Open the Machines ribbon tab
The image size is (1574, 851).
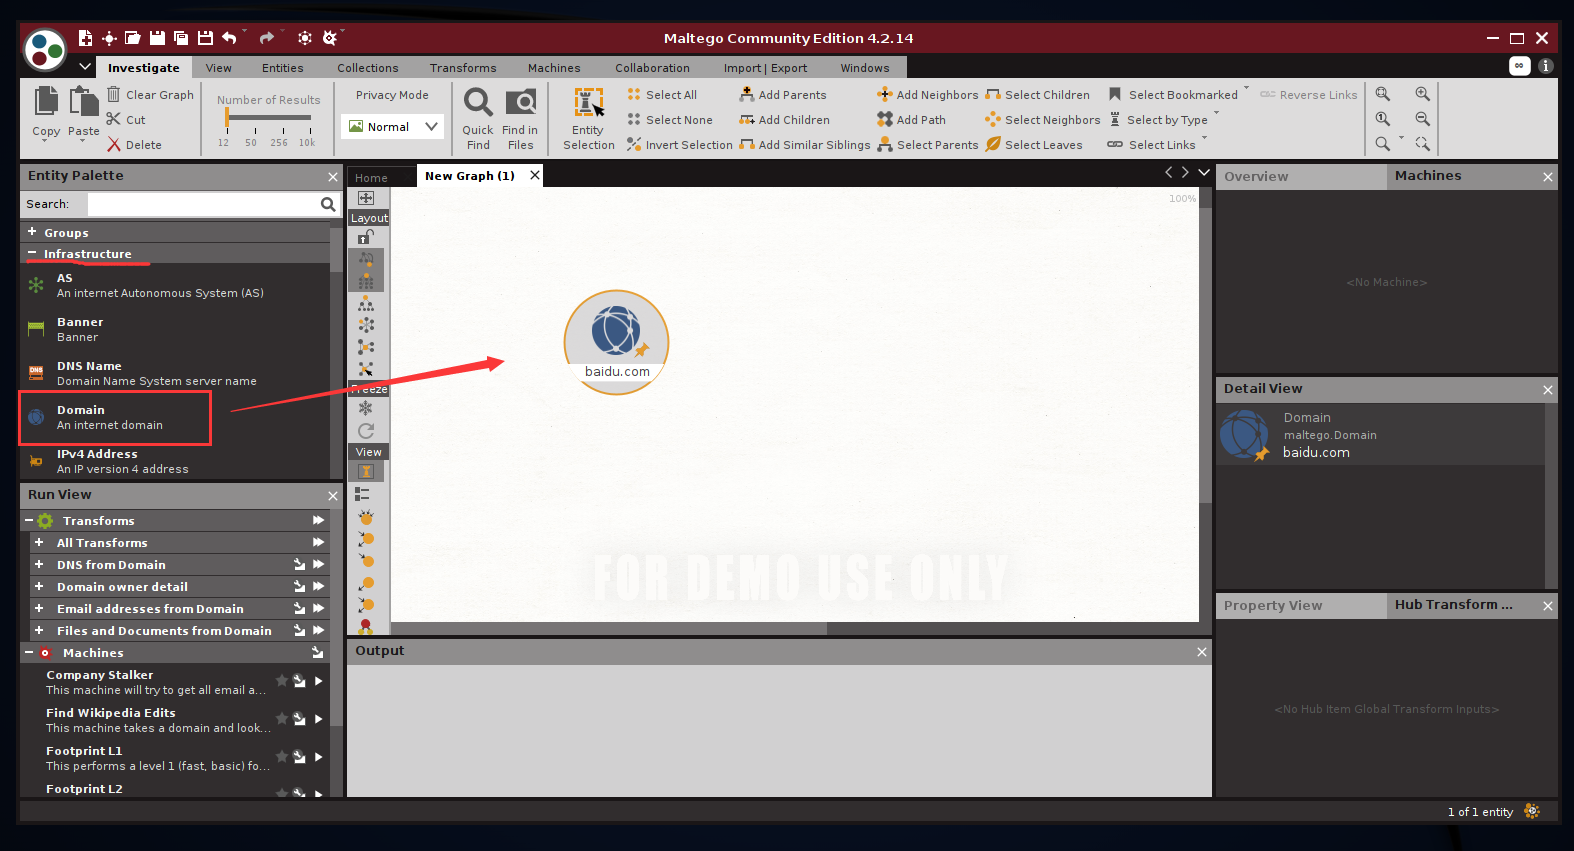[x=554, y=68]
